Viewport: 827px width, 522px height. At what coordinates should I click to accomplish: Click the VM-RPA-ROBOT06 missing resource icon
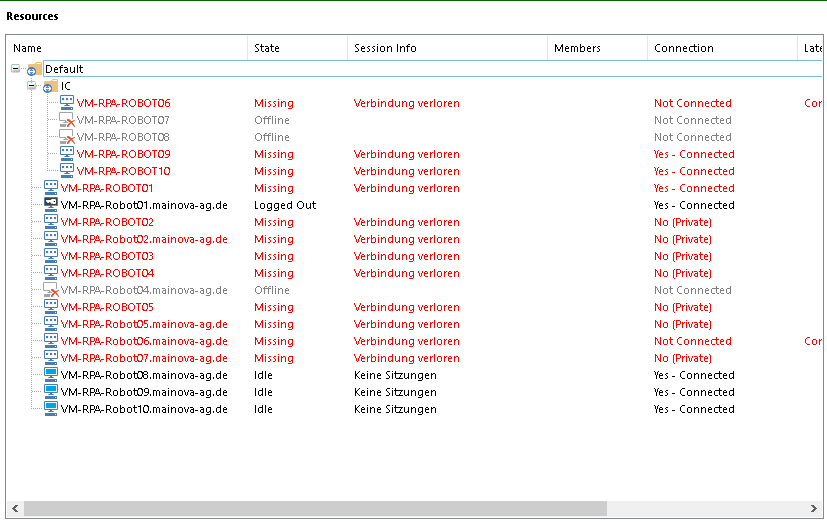tap(67, 102)
